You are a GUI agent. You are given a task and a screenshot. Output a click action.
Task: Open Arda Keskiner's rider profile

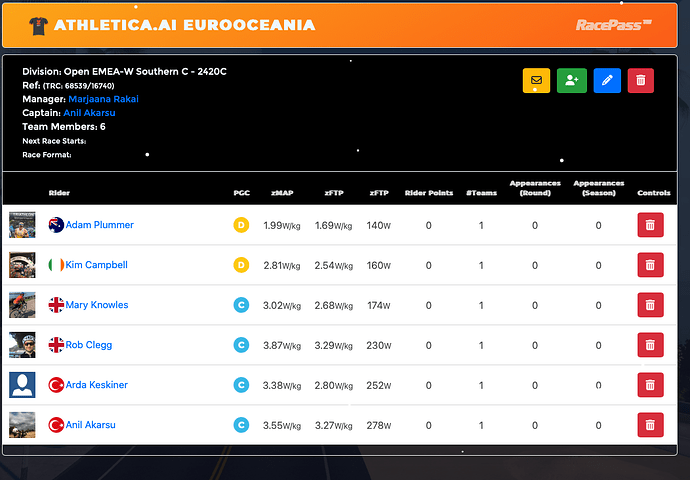(96, 385)
